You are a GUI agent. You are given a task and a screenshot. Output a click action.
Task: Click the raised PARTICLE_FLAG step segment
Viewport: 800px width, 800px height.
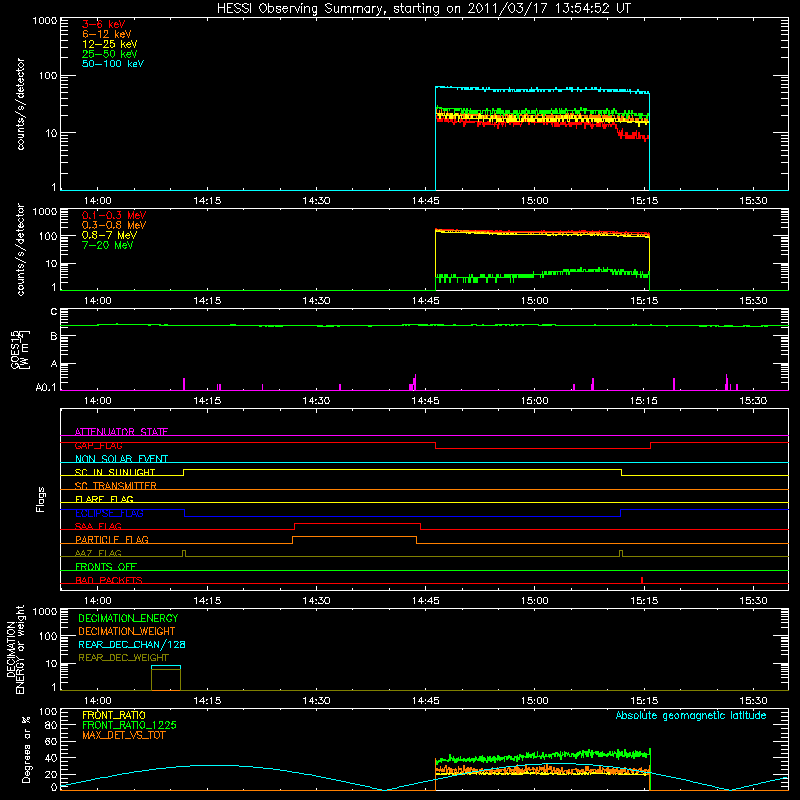355,537
